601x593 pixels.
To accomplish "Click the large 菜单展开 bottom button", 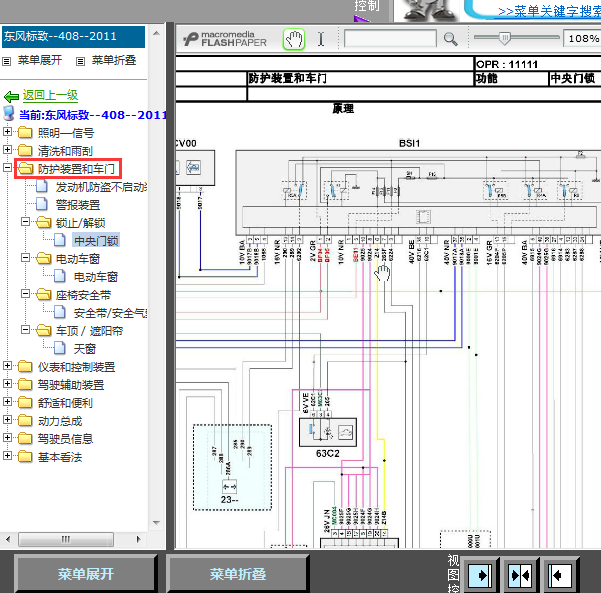I will click(x=85, y=574).
